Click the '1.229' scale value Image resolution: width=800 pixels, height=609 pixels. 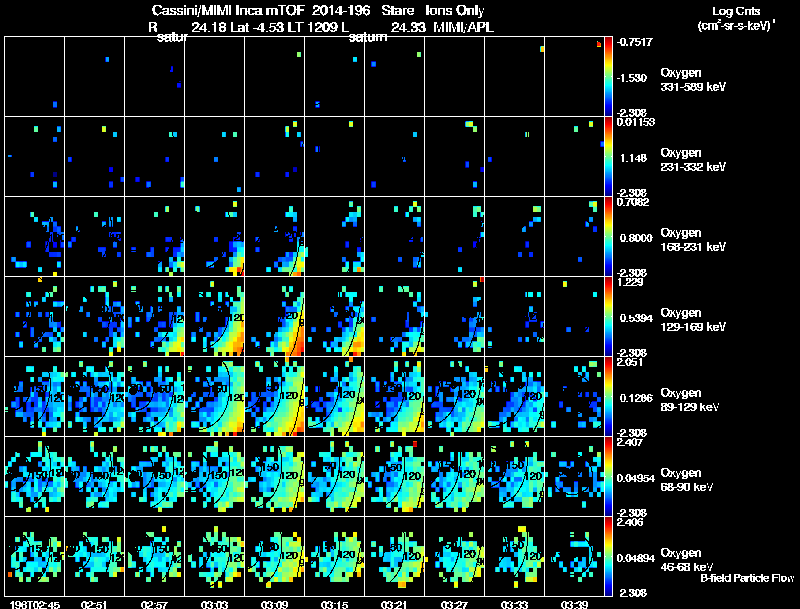(630, 282)
